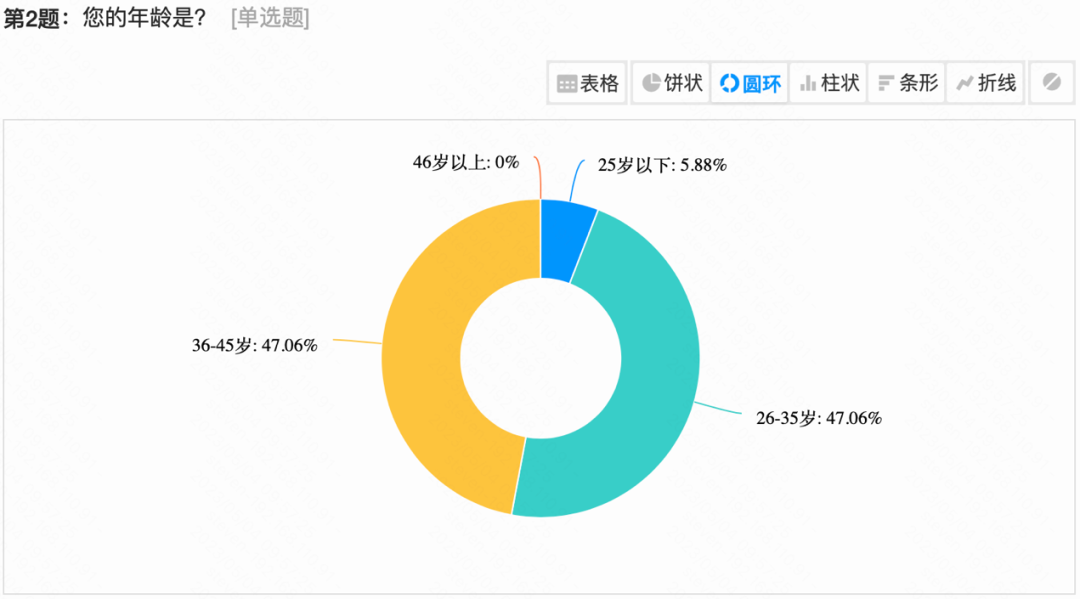1080x599 pixels.
Task: Click the [单选题] question type tag
Action: pyautogui.click(x=270, y=17)
